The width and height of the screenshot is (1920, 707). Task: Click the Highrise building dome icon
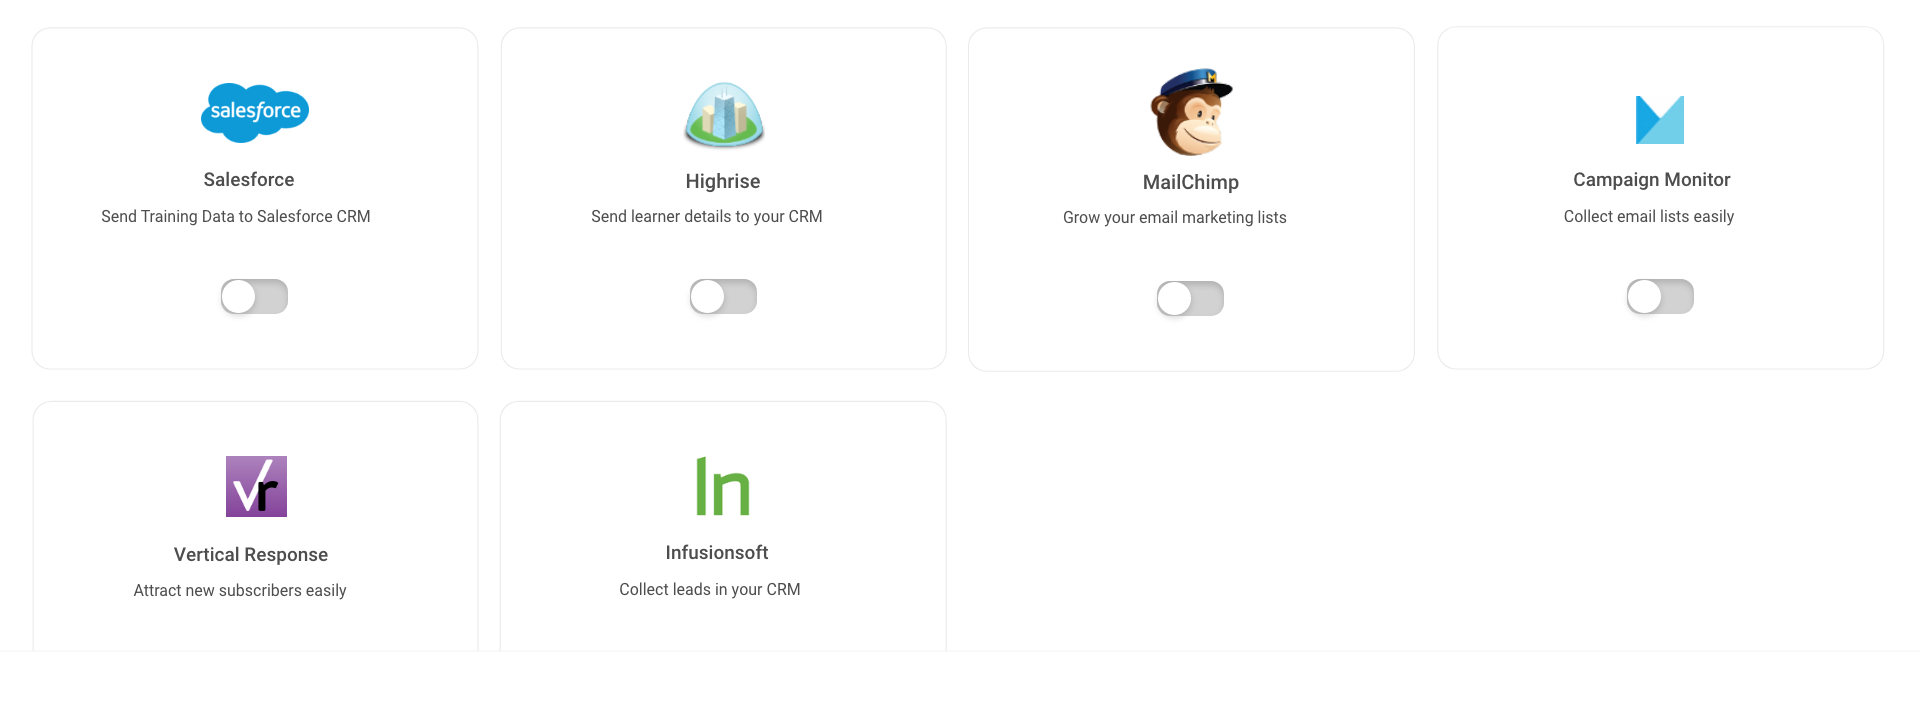724,114
